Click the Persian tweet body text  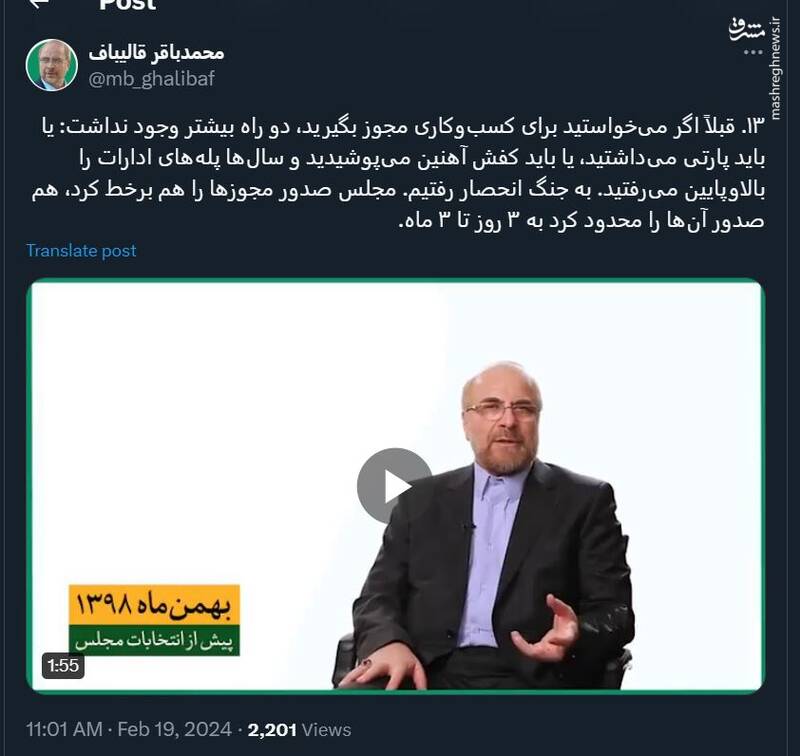398,173
